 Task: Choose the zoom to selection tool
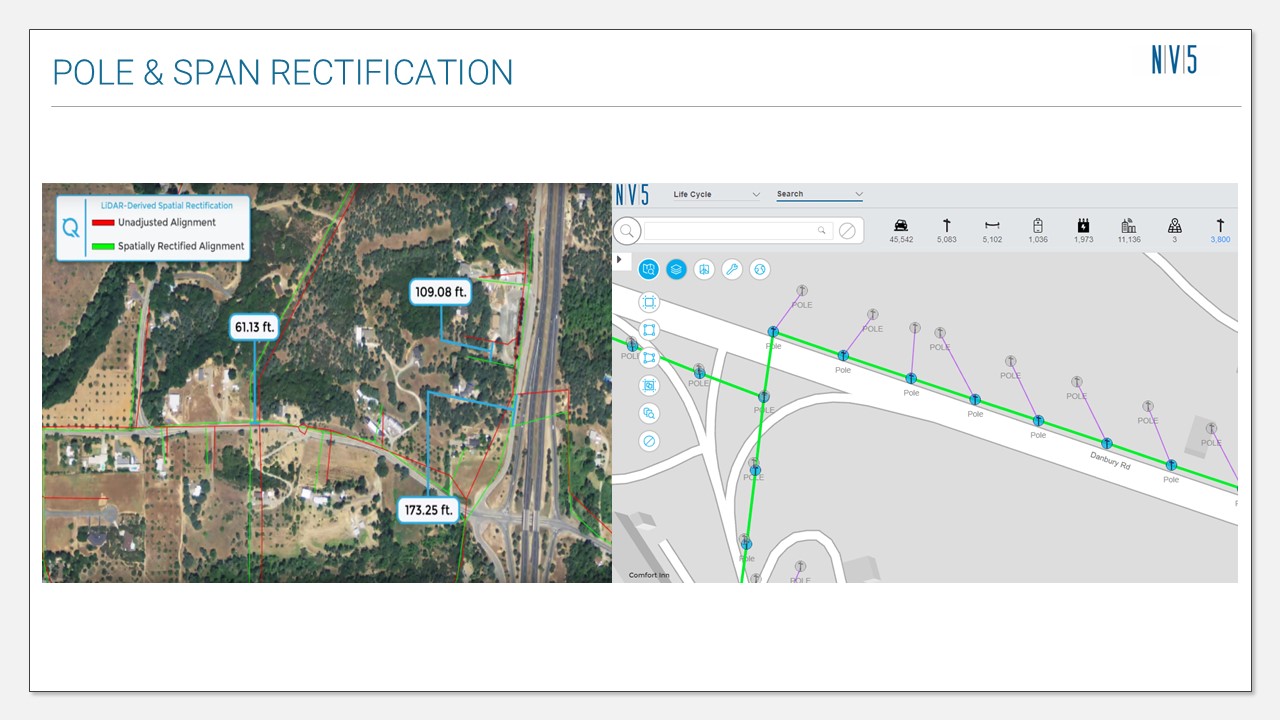click(649, 413)
